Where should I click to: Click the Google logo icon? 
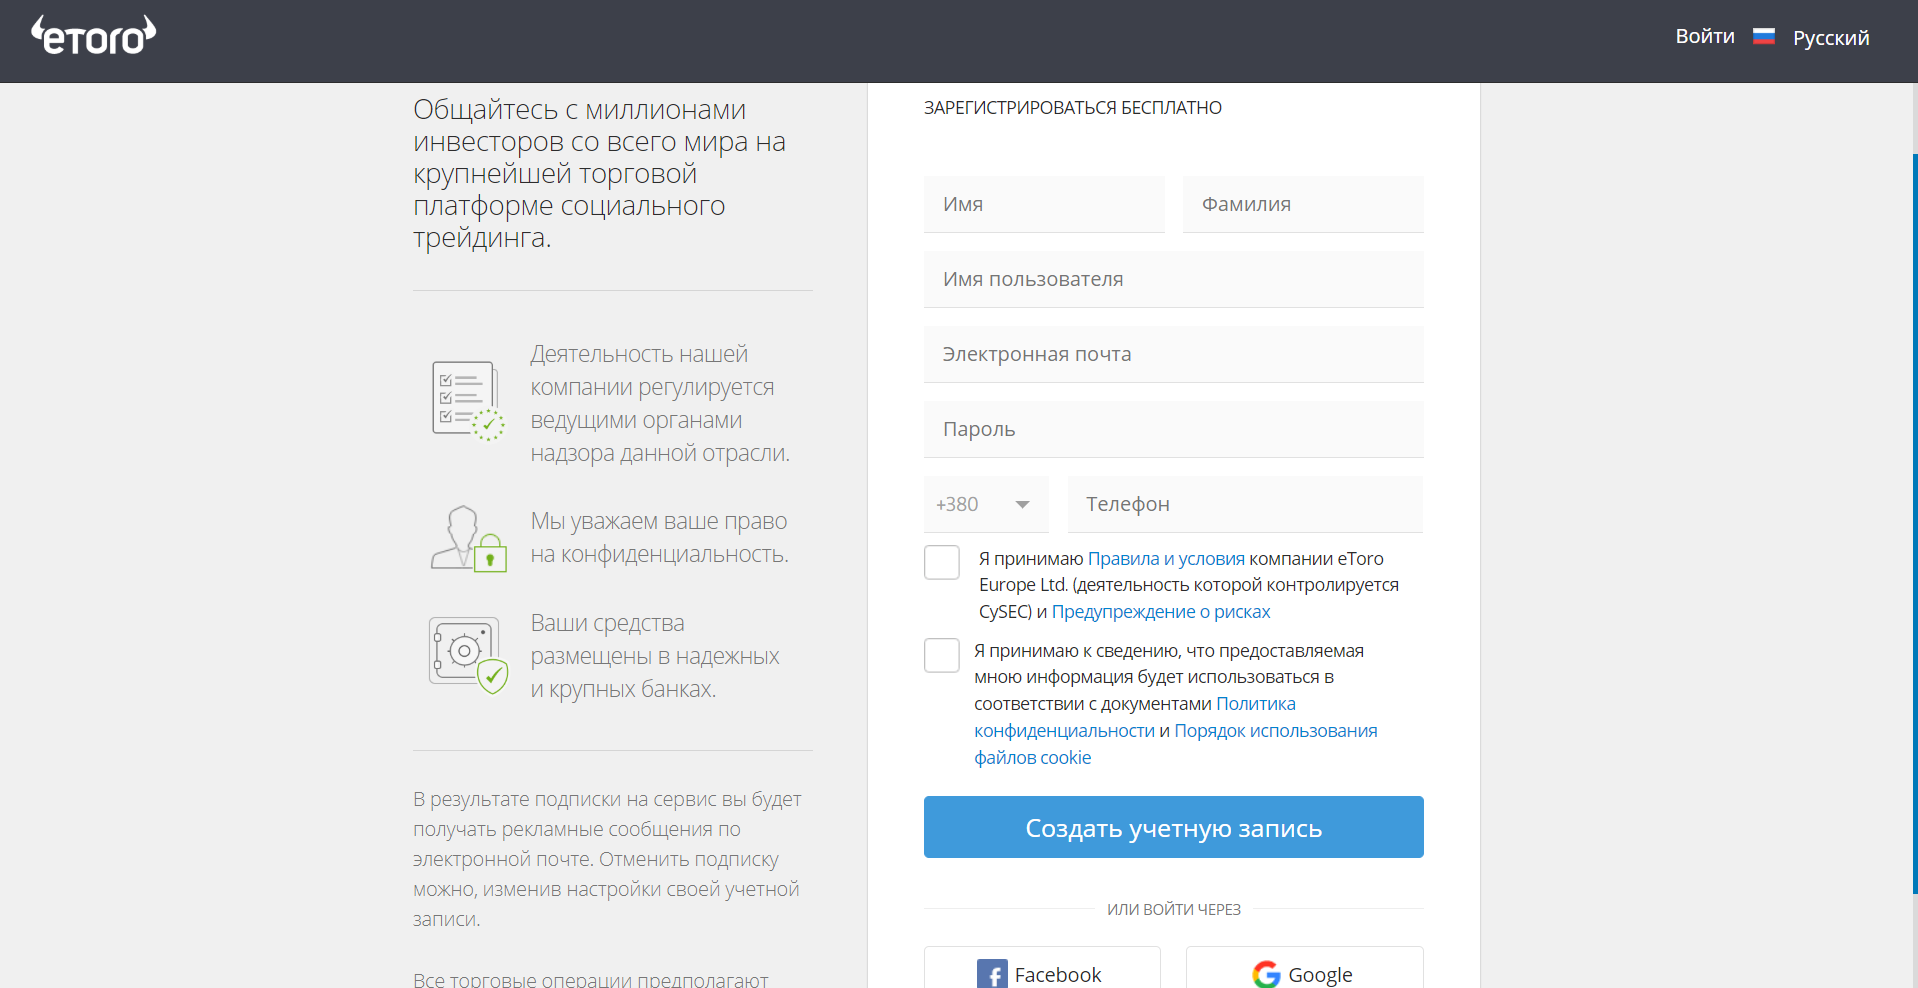tap(1266, 974)
